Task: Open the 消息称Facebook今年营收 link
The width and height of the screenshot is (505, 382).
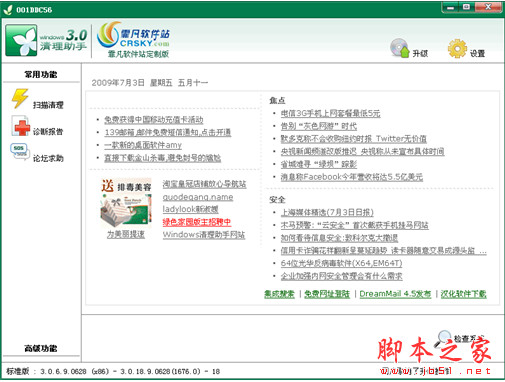Action: (x=352, y=177)
